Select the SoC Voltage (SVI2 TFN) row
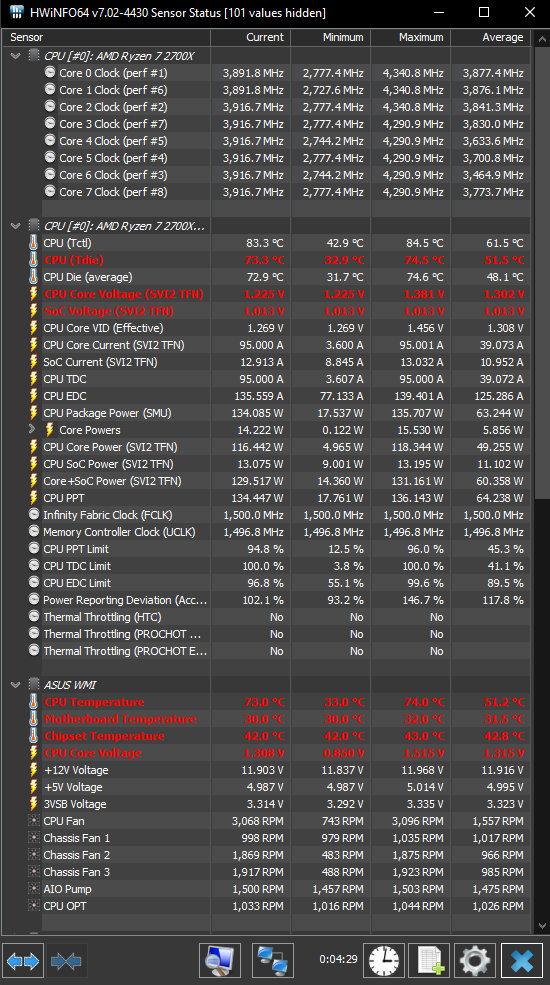Image resolution: width=550 pixels, height=985 pixels. point(279,310)
